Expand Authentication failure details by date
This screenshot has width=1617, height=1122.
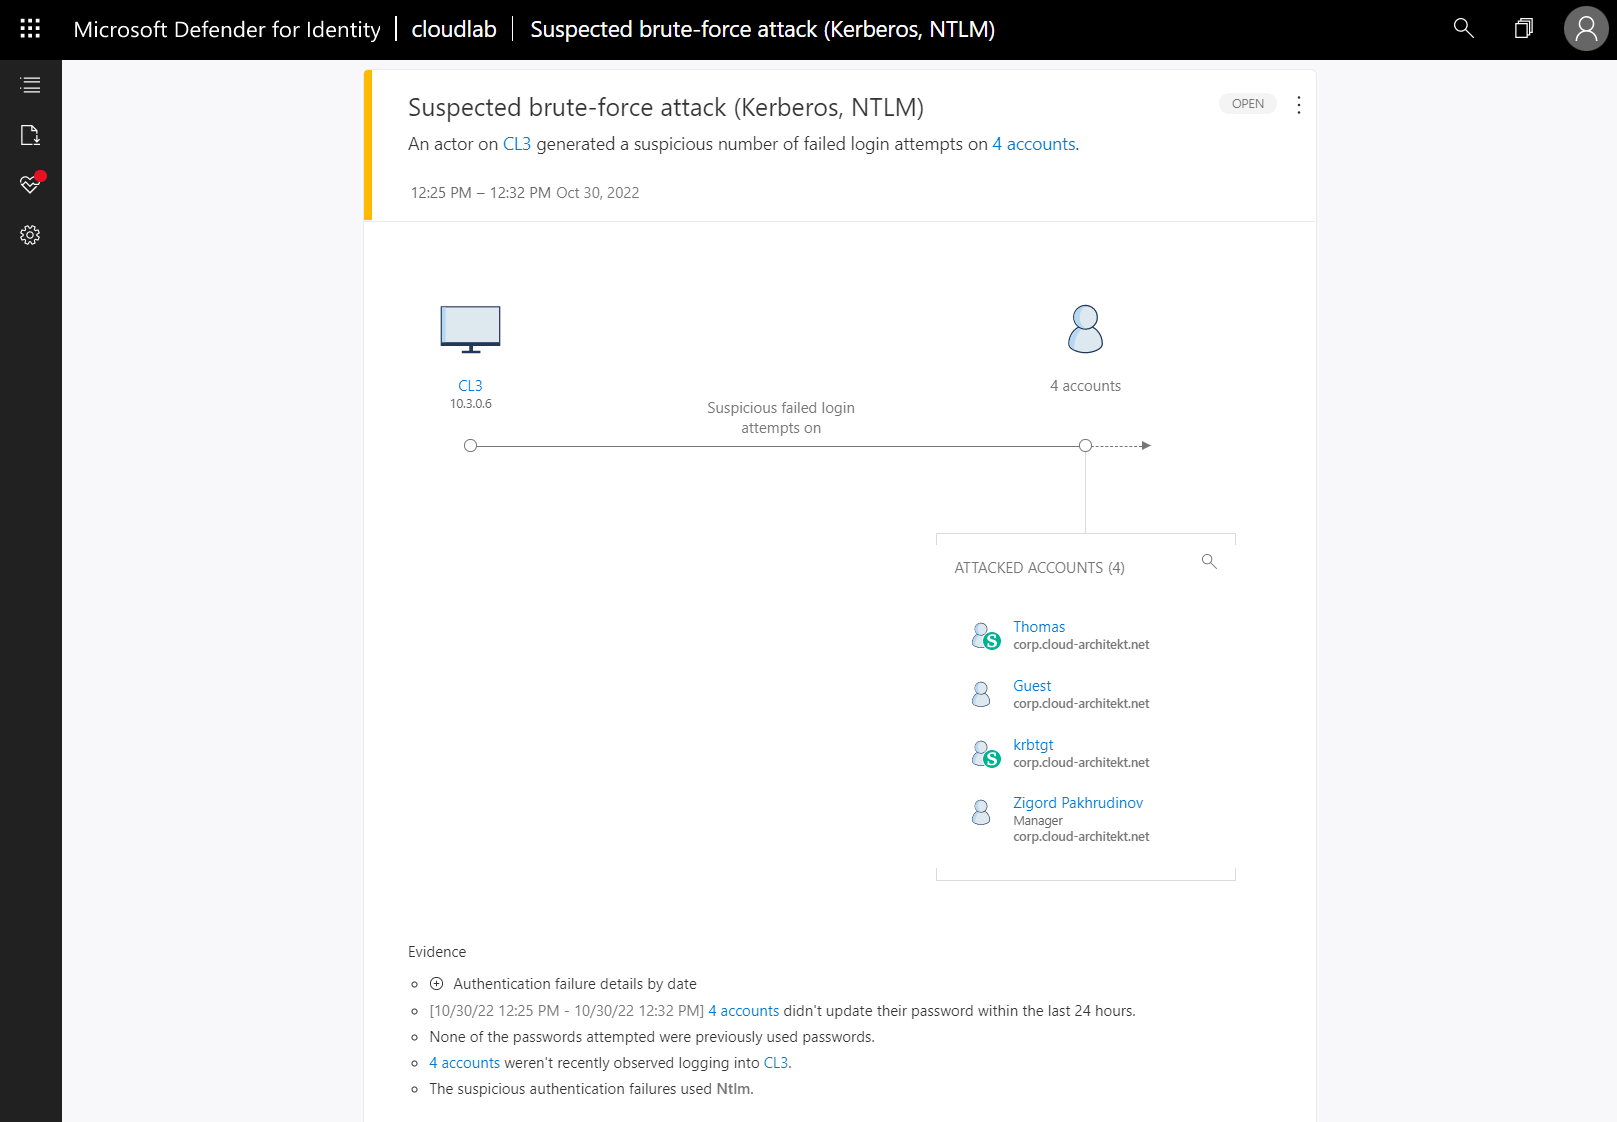436,984
